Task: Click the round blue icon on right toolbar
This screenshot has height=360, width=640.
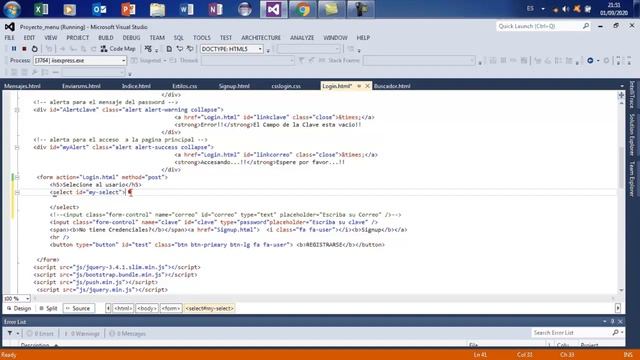Action: pos(590,60)
